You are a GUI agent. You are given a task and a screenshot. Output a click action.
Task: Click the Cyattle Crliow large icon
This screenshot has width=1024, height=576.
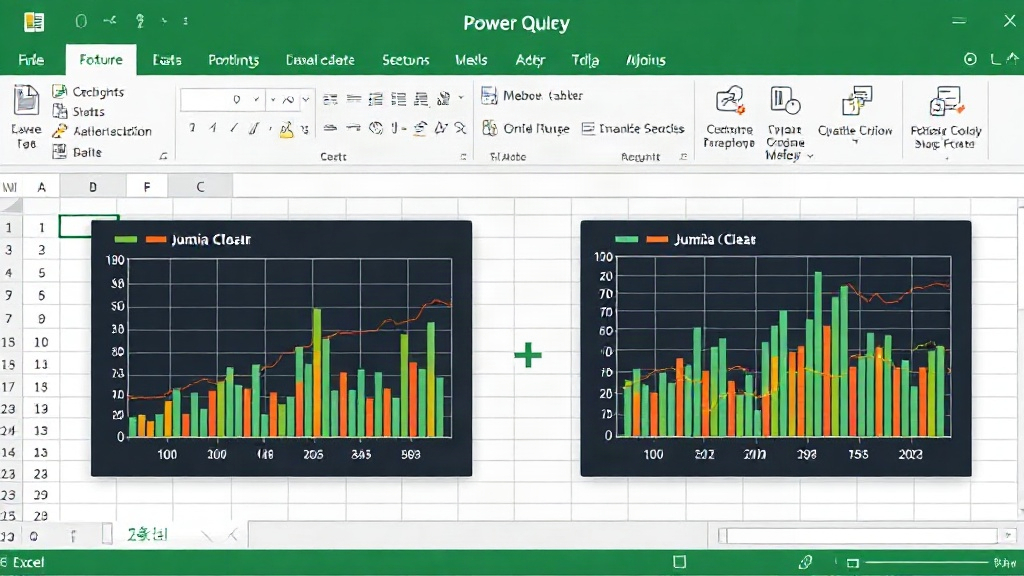(856, 101)
